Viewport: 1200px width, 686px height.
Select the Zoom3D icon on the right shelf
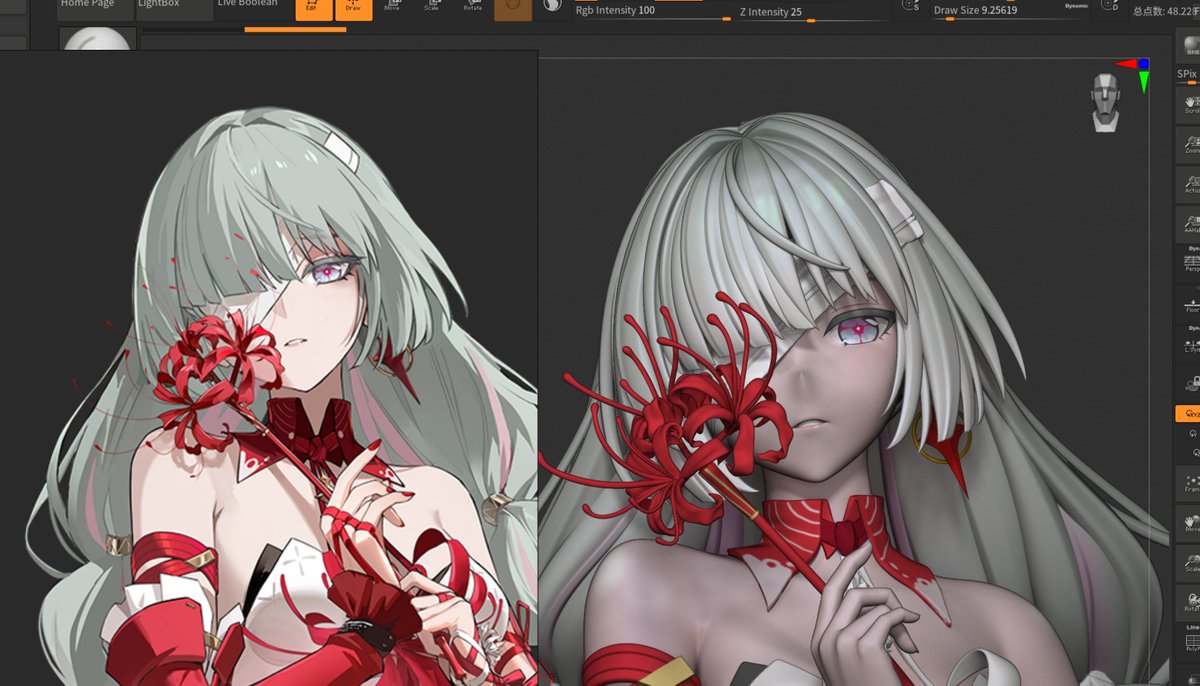(x=1186, y=140)
